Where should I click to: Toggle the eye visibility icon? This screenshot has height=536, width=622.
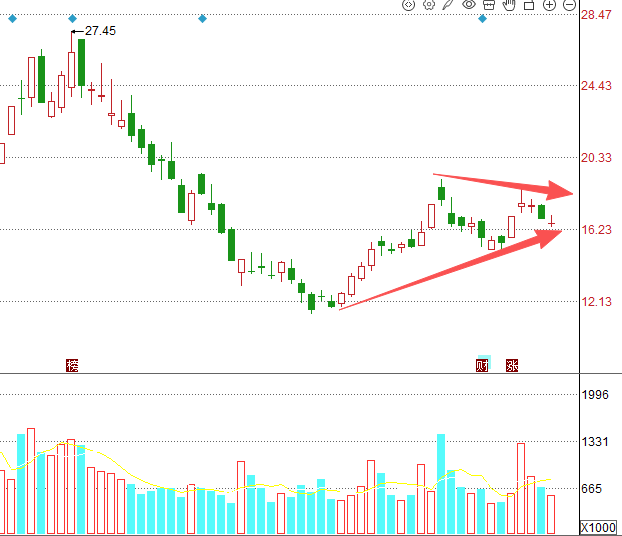point(469,5)
